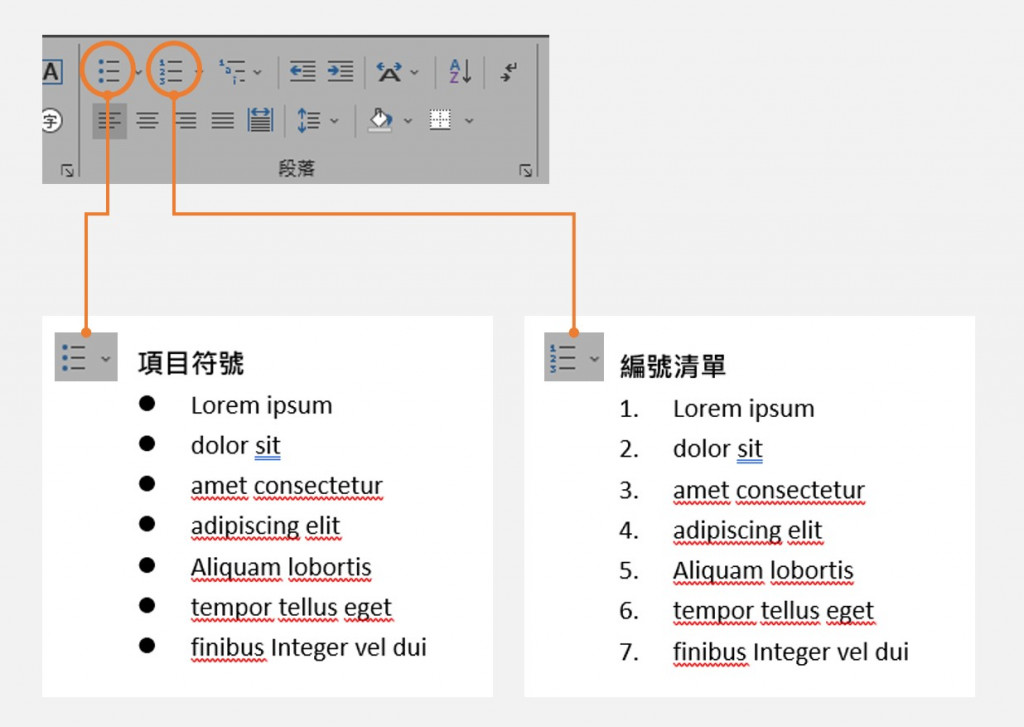Viewport: 1024px width, 727px height.
Task: Expand the Multilevel List dropdown arrow
Action: coord(257,72)
